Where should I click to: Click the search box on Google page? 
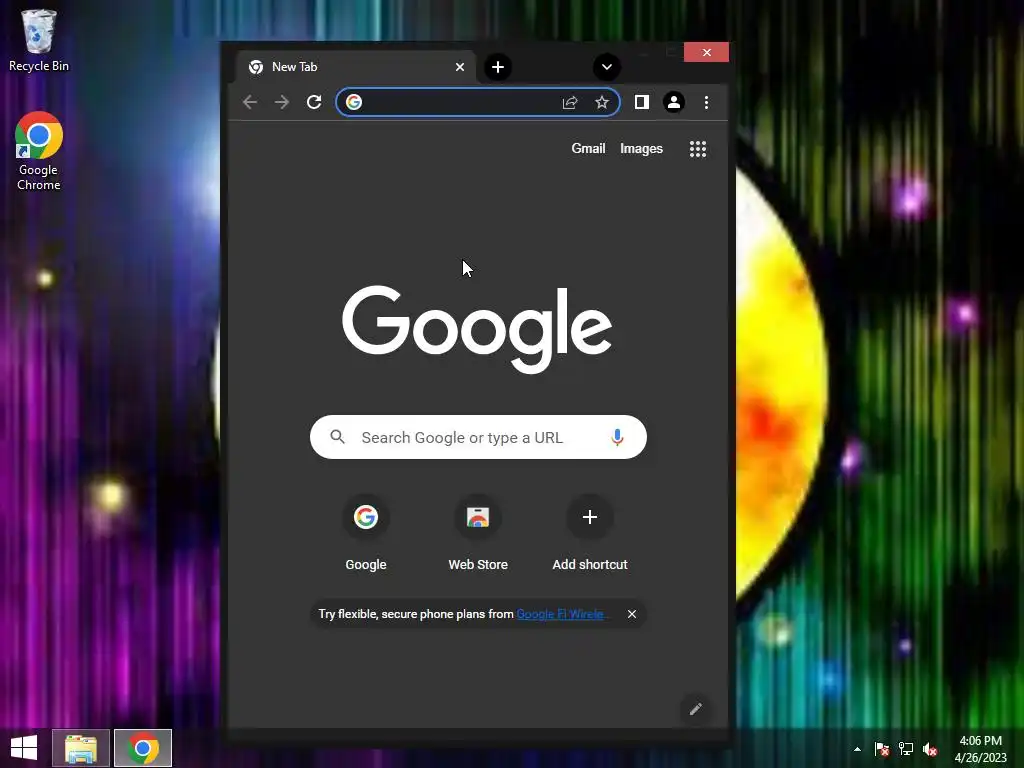click(x=478, y=437)
